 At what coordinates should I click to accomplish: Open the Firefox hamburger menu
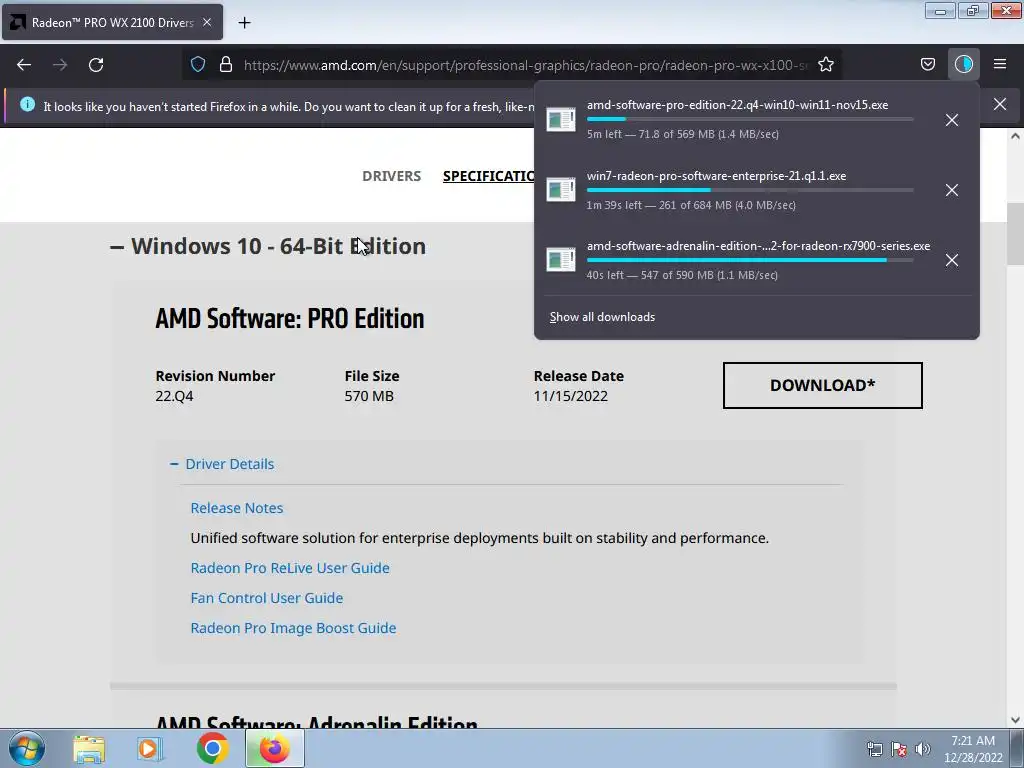pyautogui.click(x=1000, y=64)
